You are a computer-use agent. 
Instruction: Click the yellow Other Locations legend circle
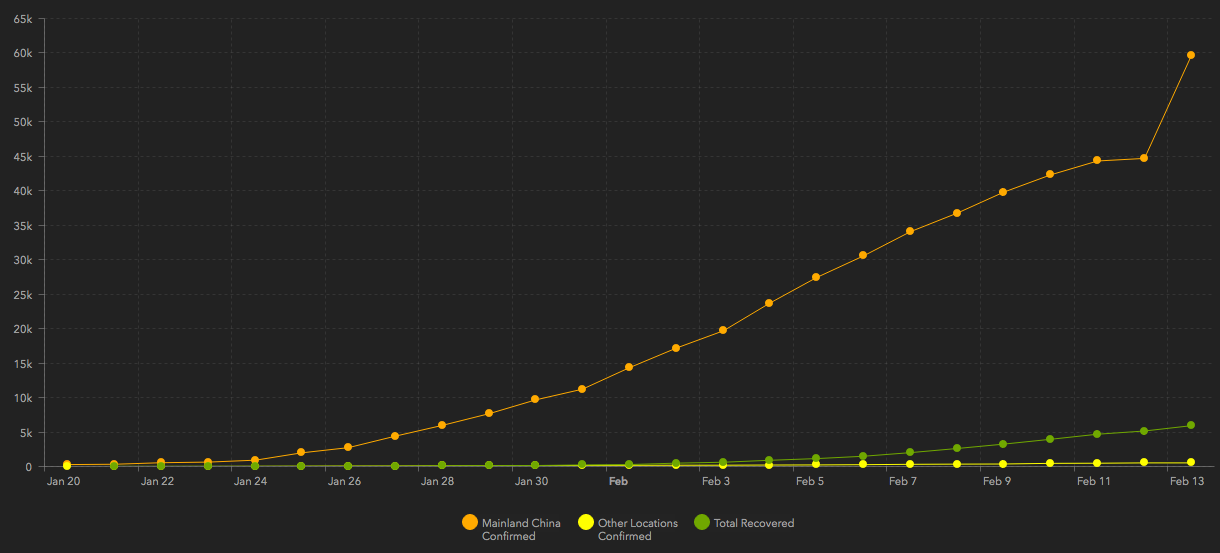[586, 522]
